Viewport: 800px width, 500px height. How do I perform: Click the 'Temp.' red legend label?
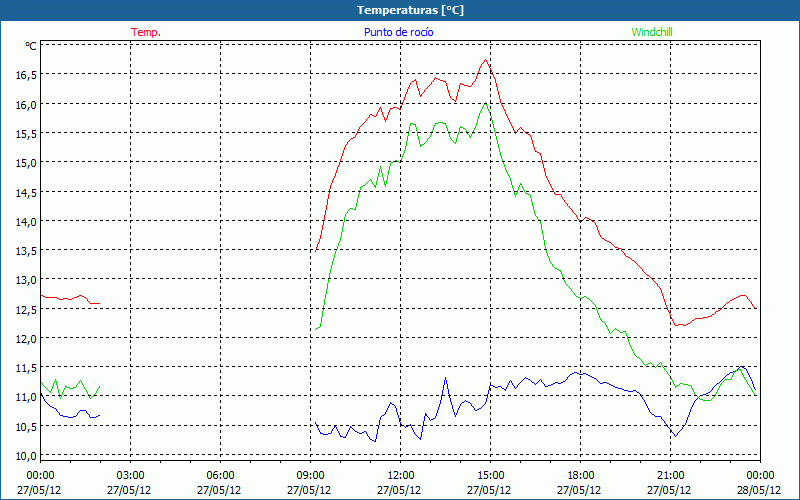coord(146,32)
